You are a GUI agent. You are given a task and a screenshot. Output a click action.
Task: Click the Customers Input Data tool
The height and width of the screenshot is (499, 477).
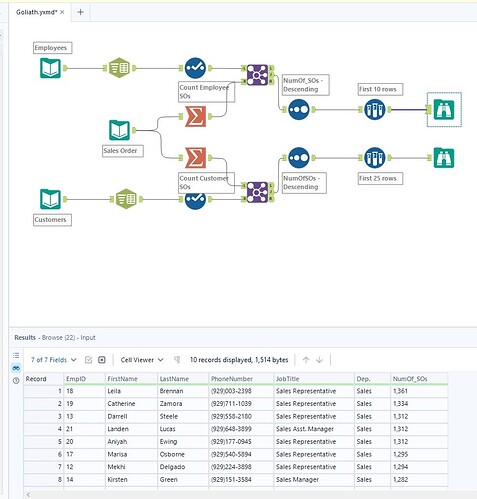[50, 199]
